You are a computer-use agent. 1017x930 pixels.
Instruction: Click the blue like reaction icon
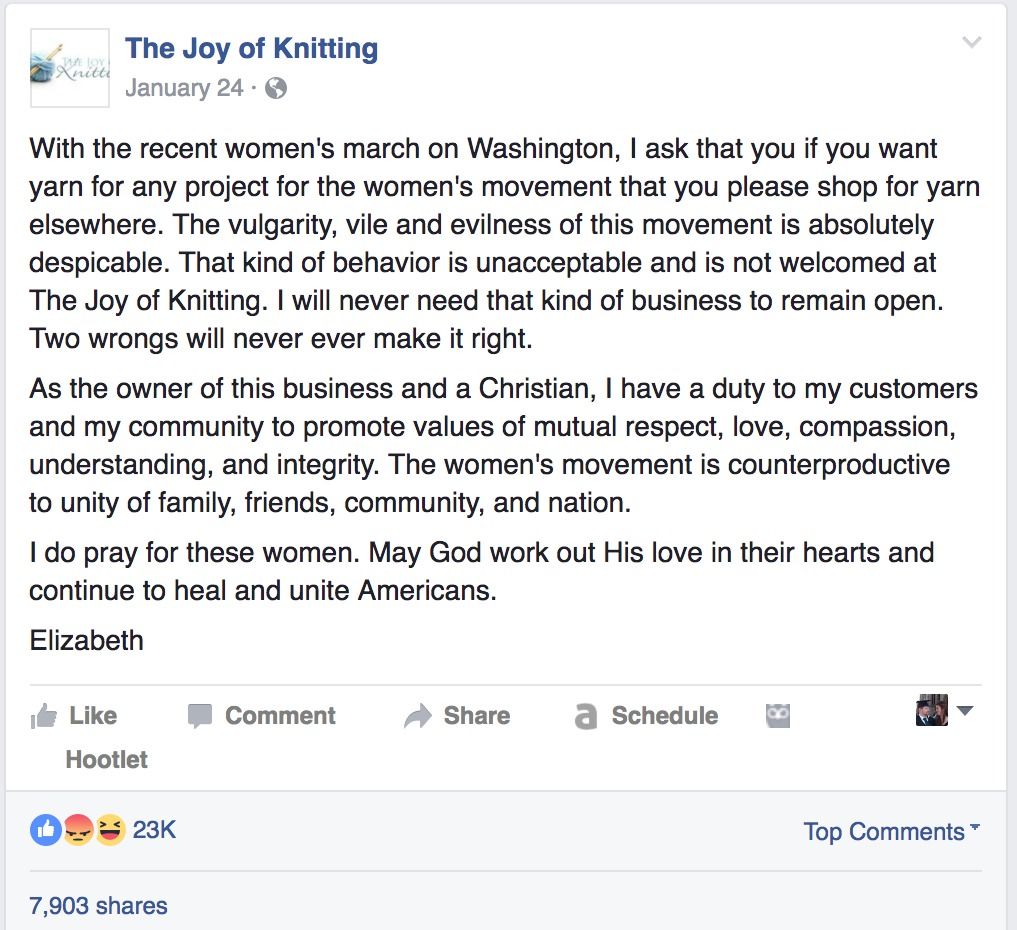(x=45, y=830)
